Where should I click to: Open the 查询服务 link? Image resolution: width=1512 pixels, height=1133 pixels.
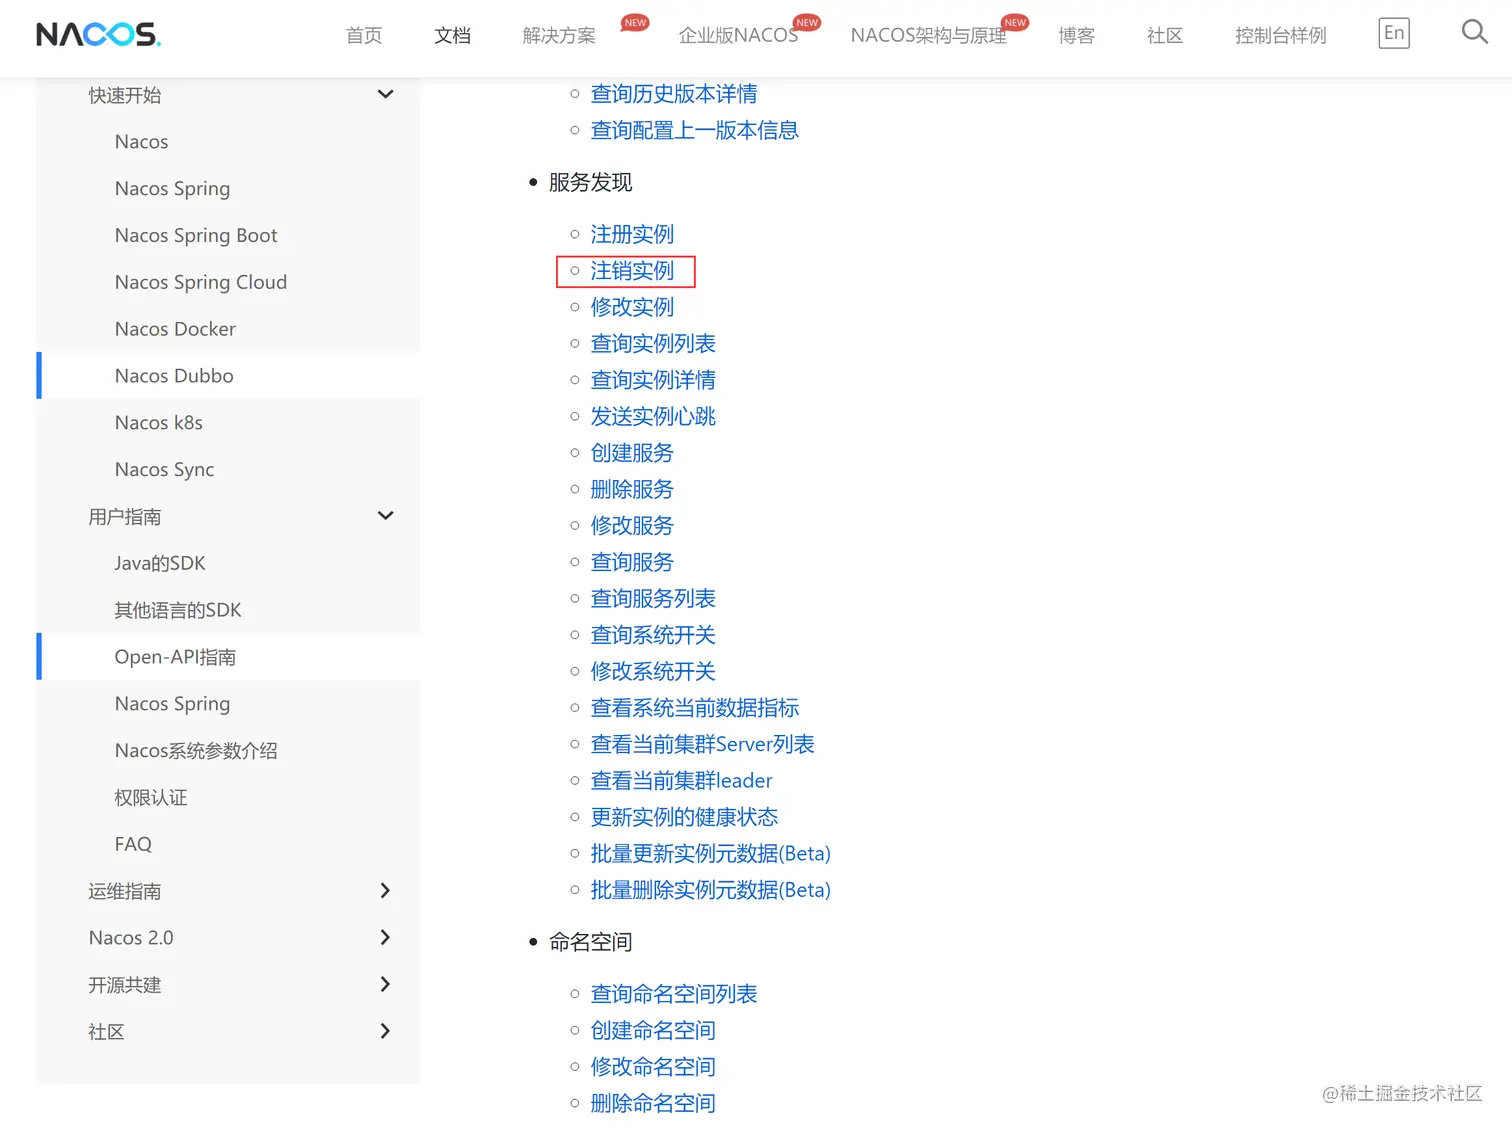(632, 562)
